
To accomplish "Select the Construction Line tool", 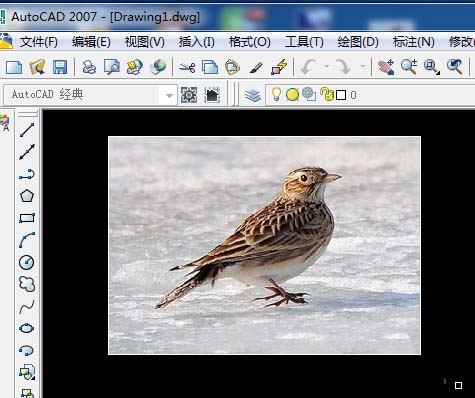I will (27, 152).
